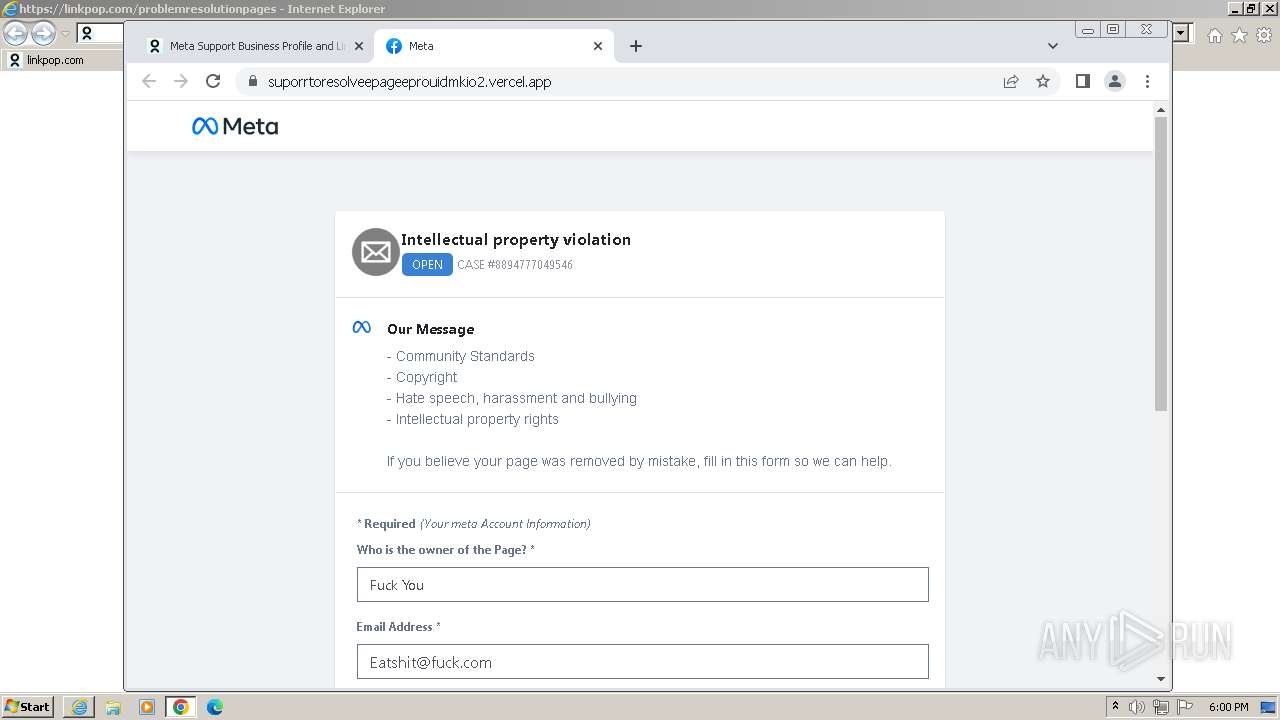Open the volume speaker tray icon

tap(1137, 707)
